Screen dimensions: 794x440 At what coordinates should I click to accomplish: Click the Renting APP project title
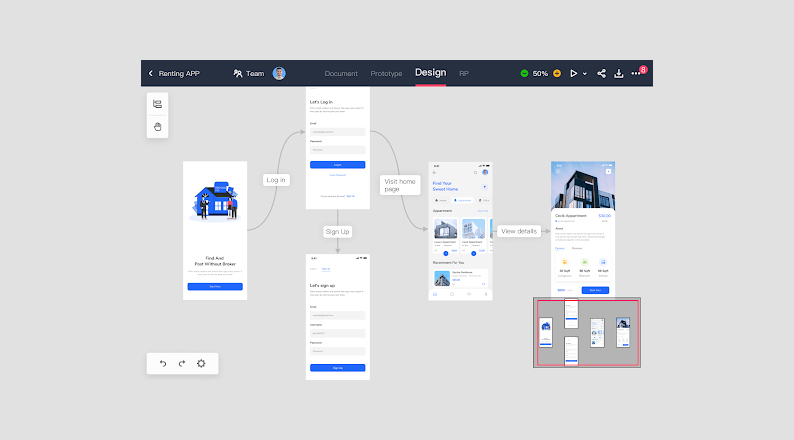click(179, 73)
